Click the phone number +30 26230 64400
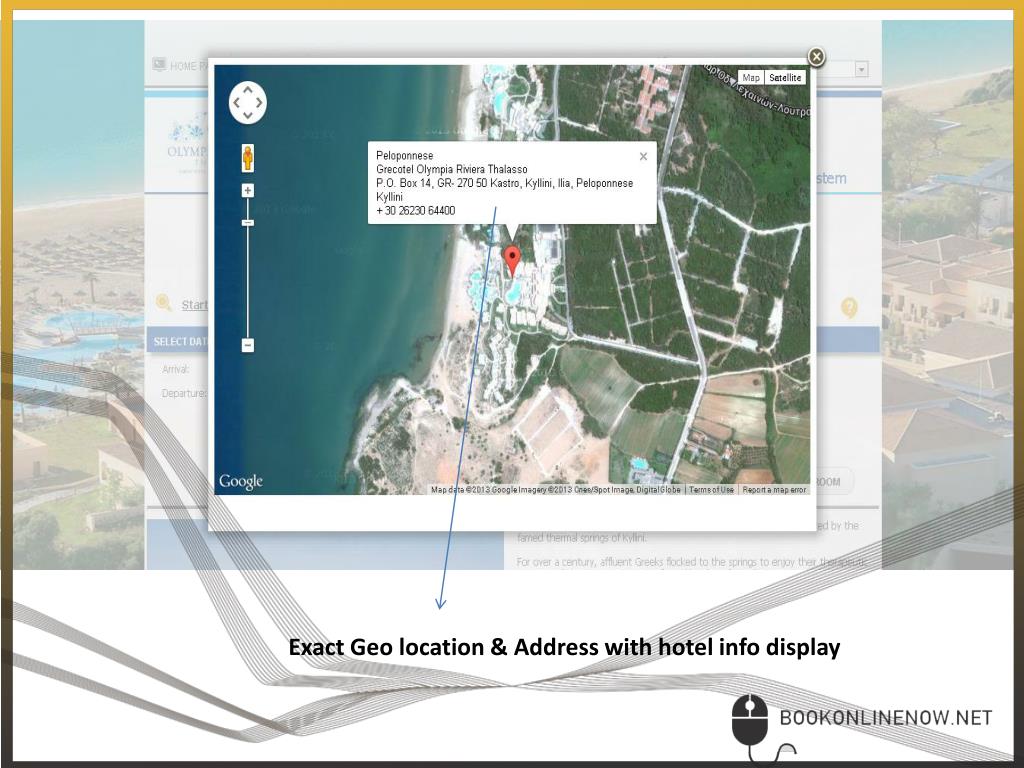Viewport: 1024px width, 768px height. pos(415,210)
